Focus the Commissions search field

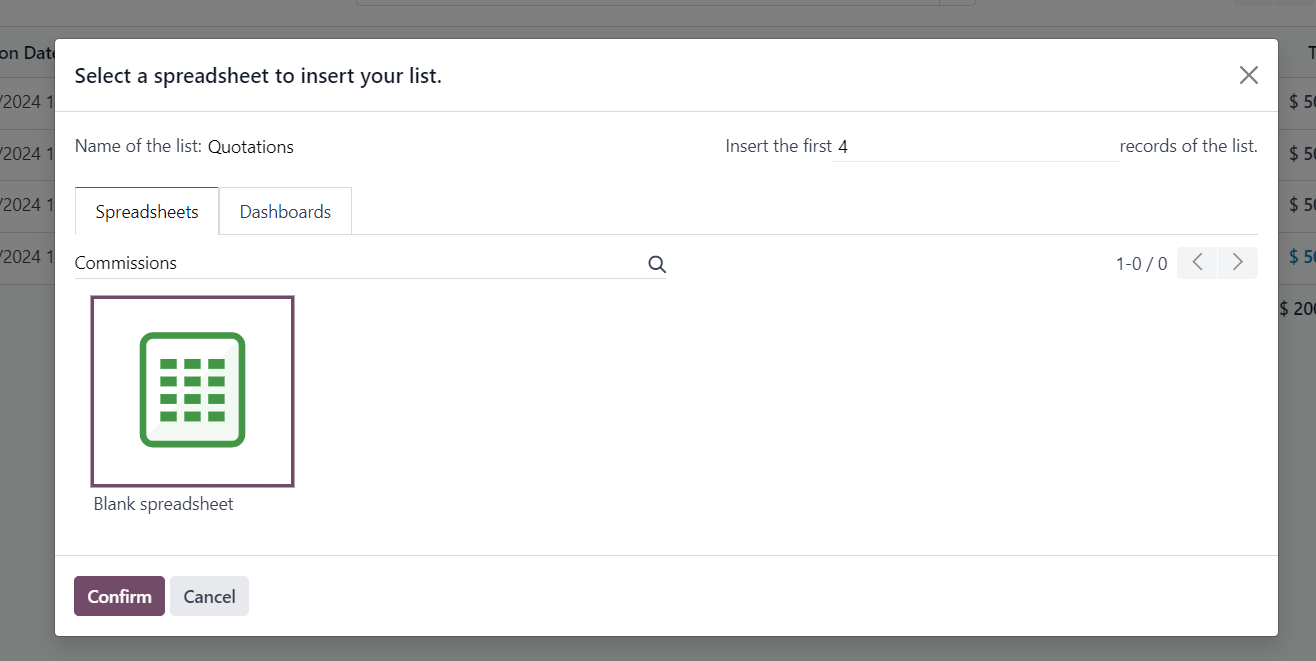359,263
